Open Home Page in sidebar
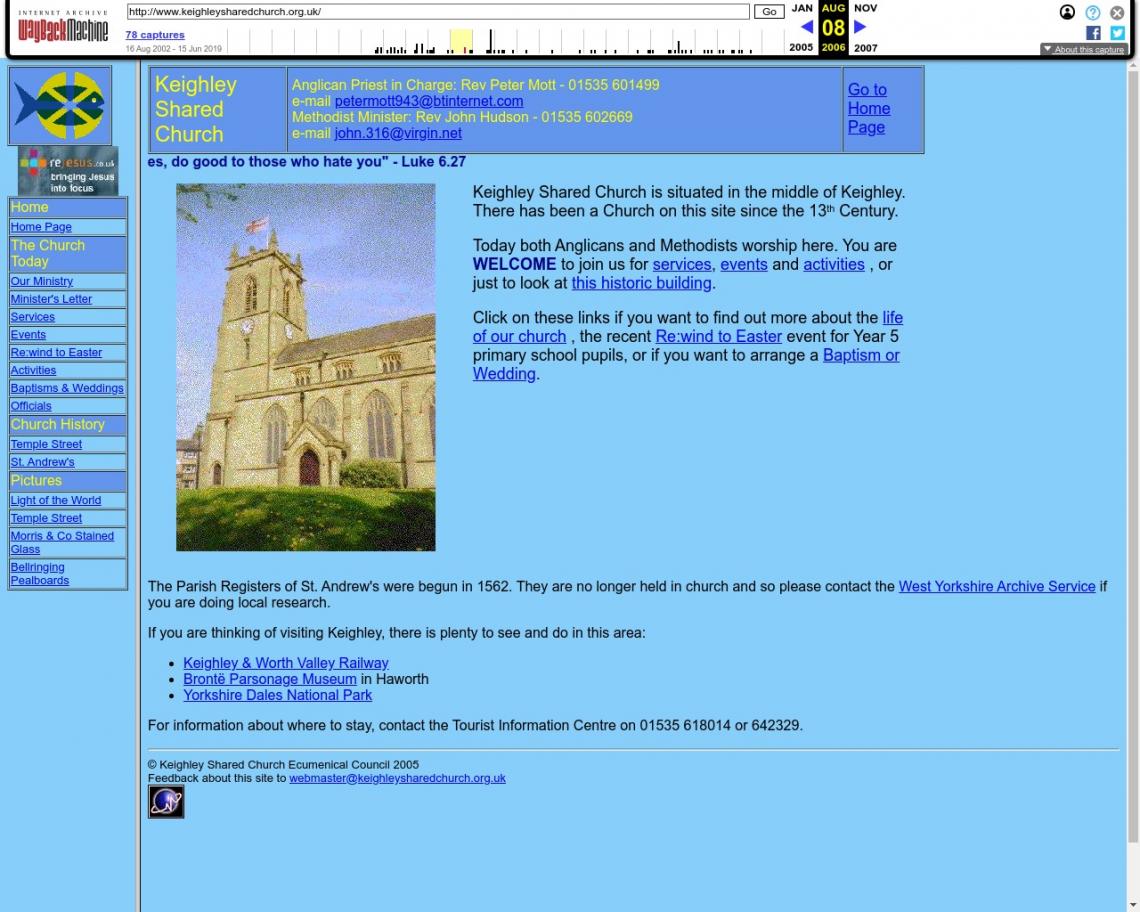This screenshot has height=912, width=1140. [41, 227]
